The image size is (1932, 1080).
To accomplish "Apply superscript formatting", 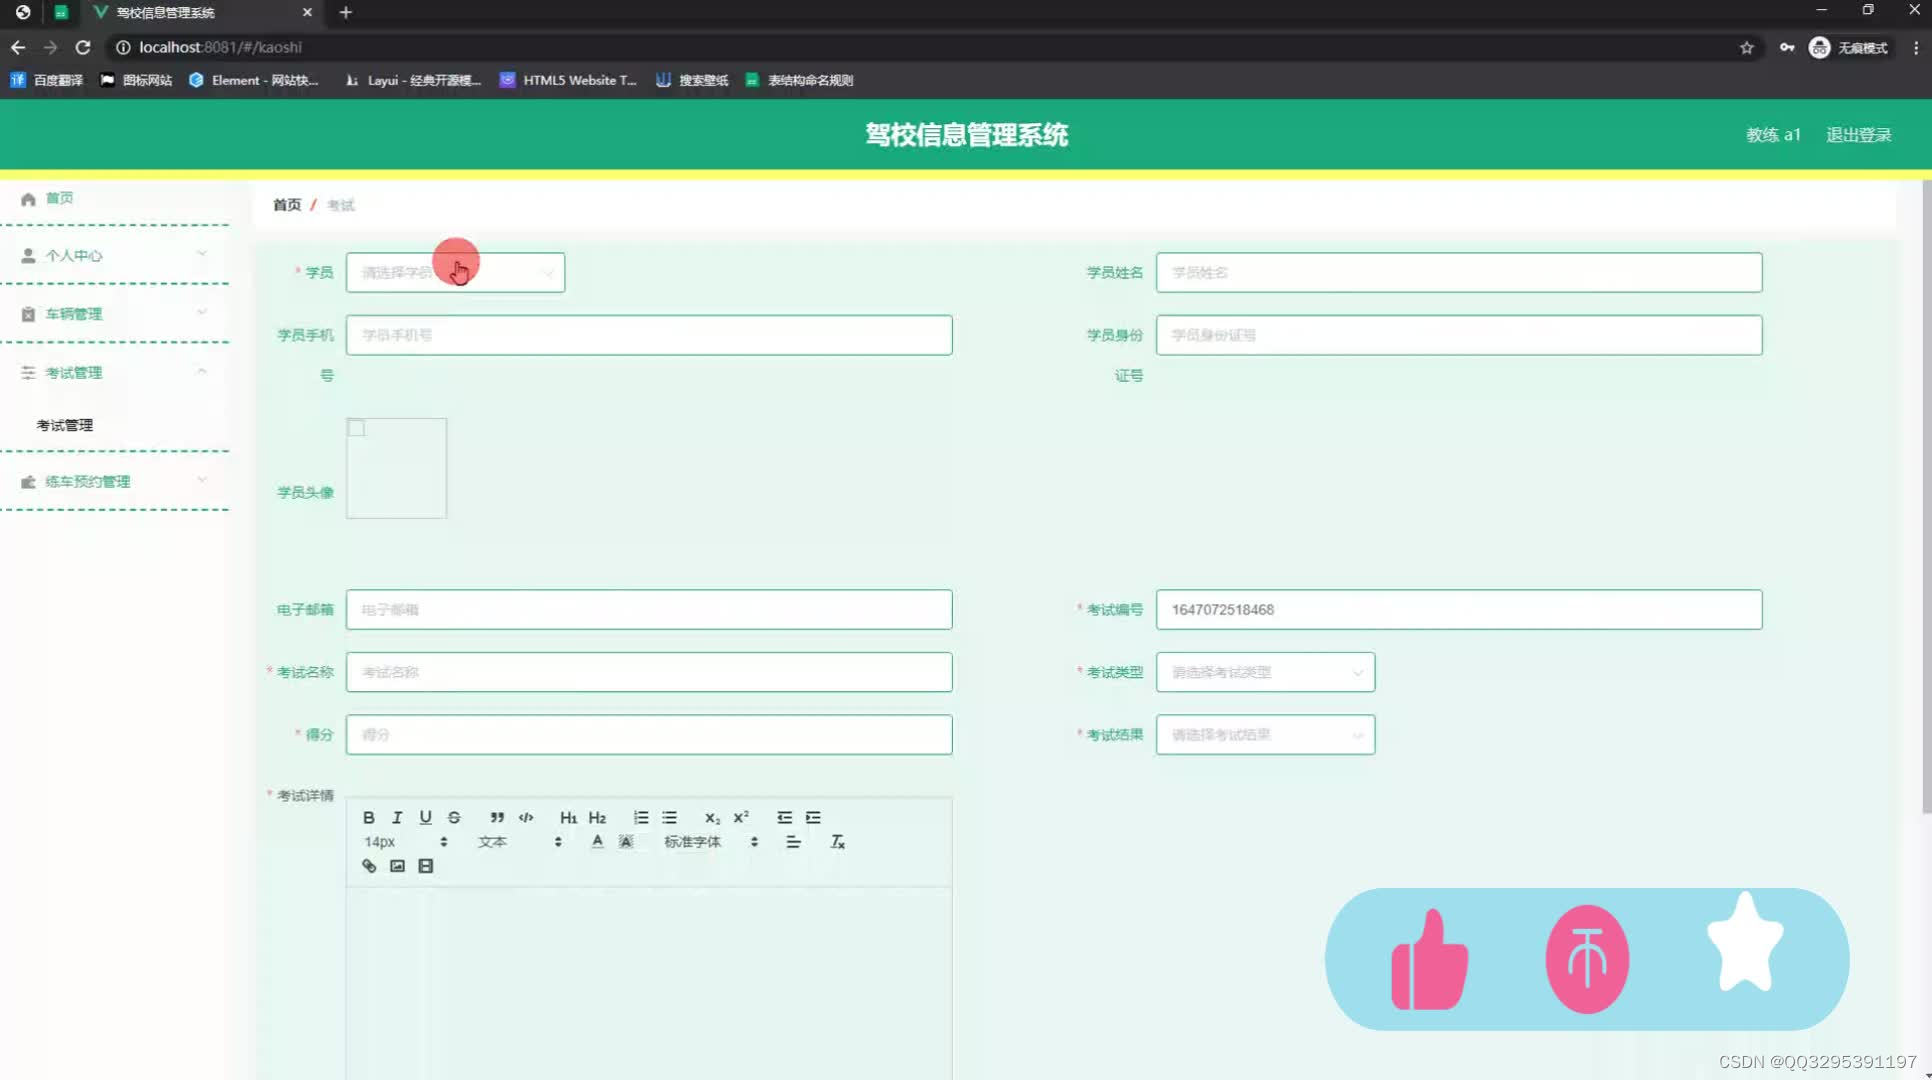I will click(x=741, y=817).
